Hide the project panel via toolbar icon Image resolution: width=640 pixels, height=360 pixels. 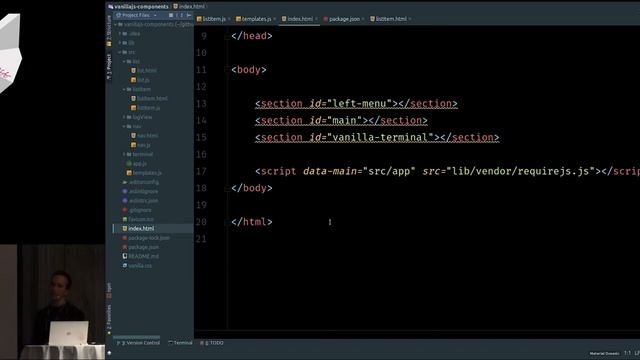189,16
